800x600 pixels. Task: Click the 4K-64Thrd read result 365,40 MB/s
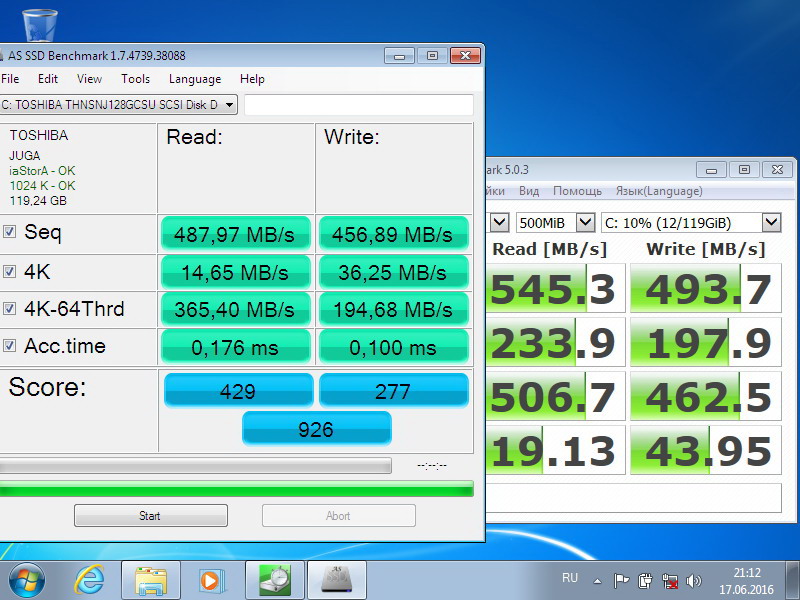pos(235,309)
